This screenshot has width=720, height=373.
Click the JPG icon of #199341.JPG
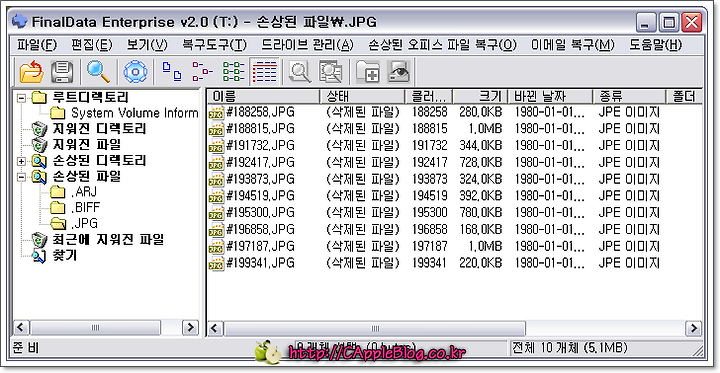(216, 264)
